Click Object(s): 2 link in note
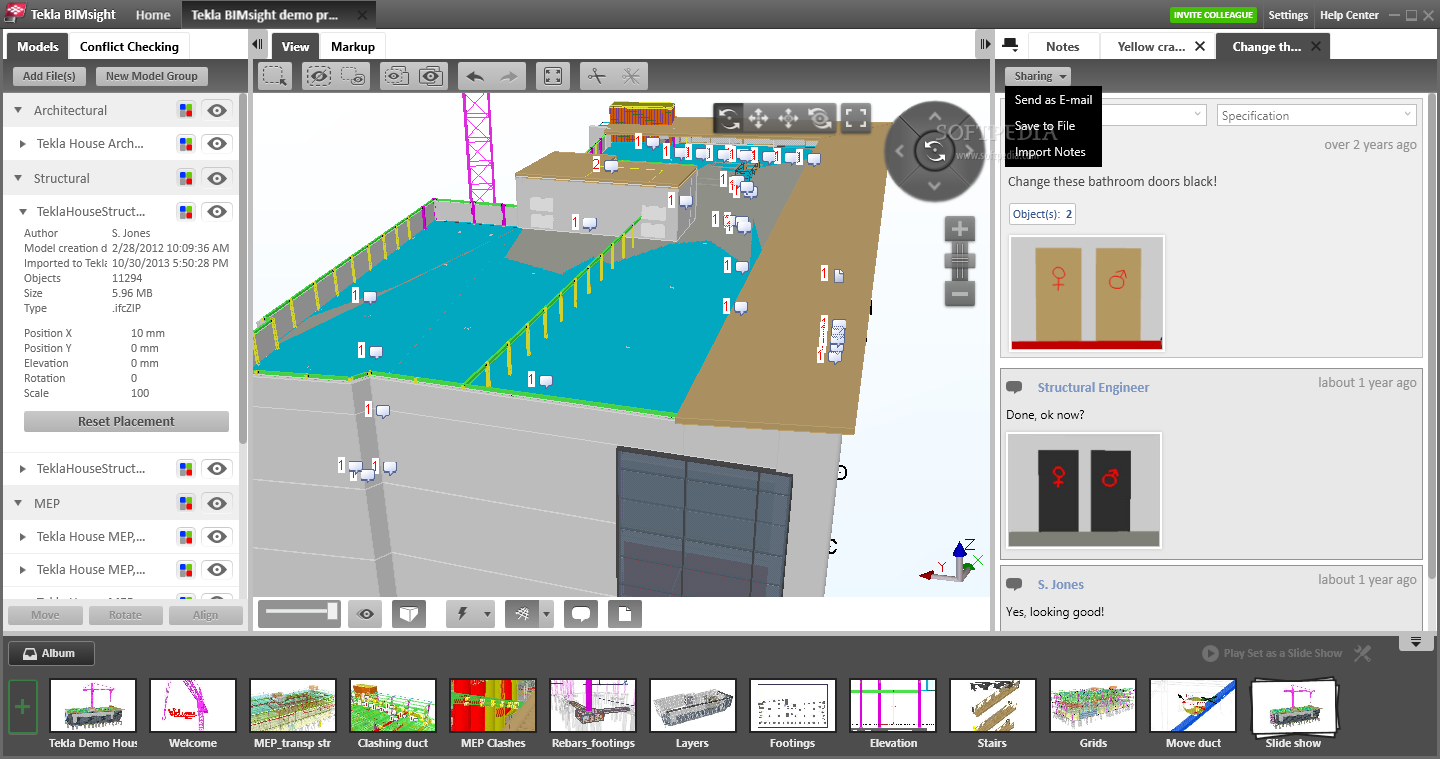 click(x=1043, y=214)
